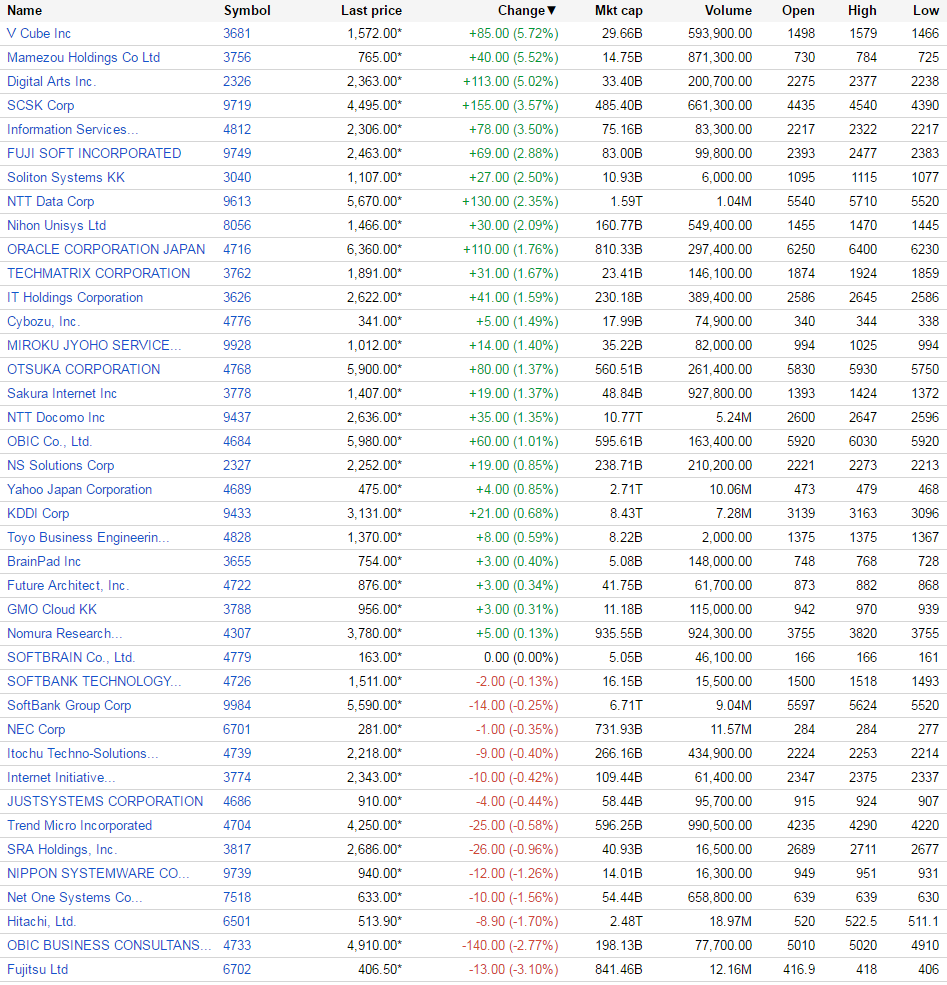Select symbol 6701 for NEC Corp
Viewport: 947px width, 985px height.
point(237,730)
